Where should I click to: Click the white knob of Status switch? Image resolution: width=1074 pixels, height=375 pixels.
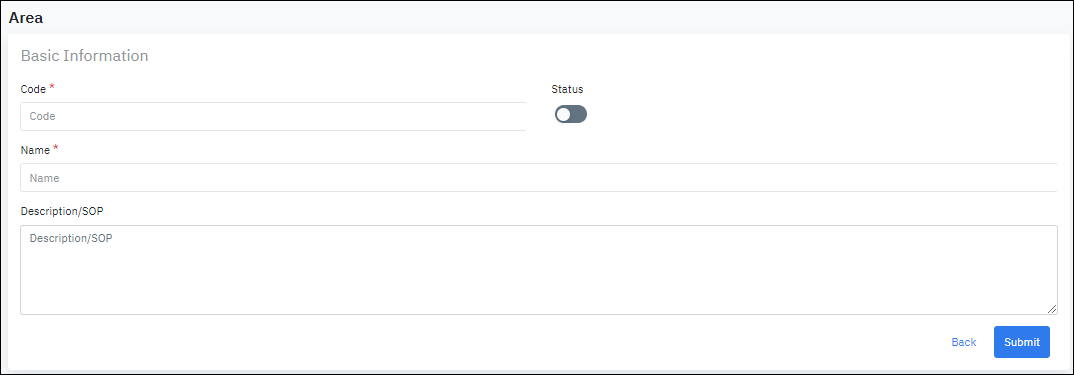coord(564,114)
